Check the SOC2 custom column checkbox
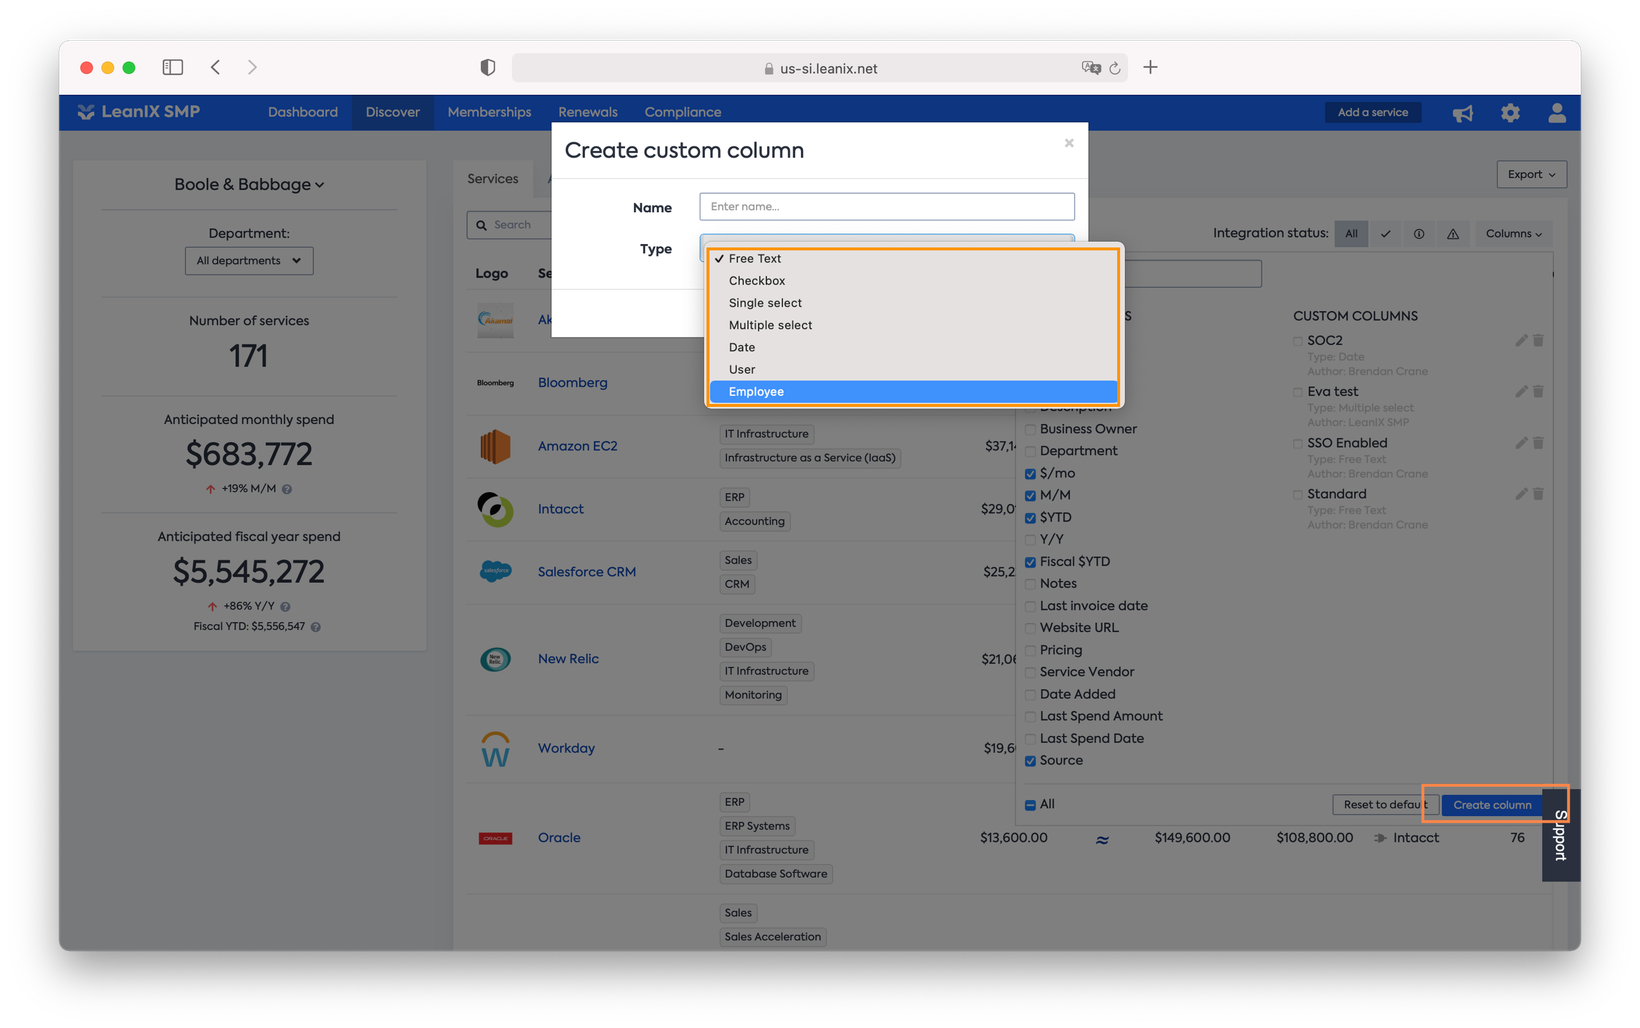The image size is (1640, 1028). [x=1298, y=341]
